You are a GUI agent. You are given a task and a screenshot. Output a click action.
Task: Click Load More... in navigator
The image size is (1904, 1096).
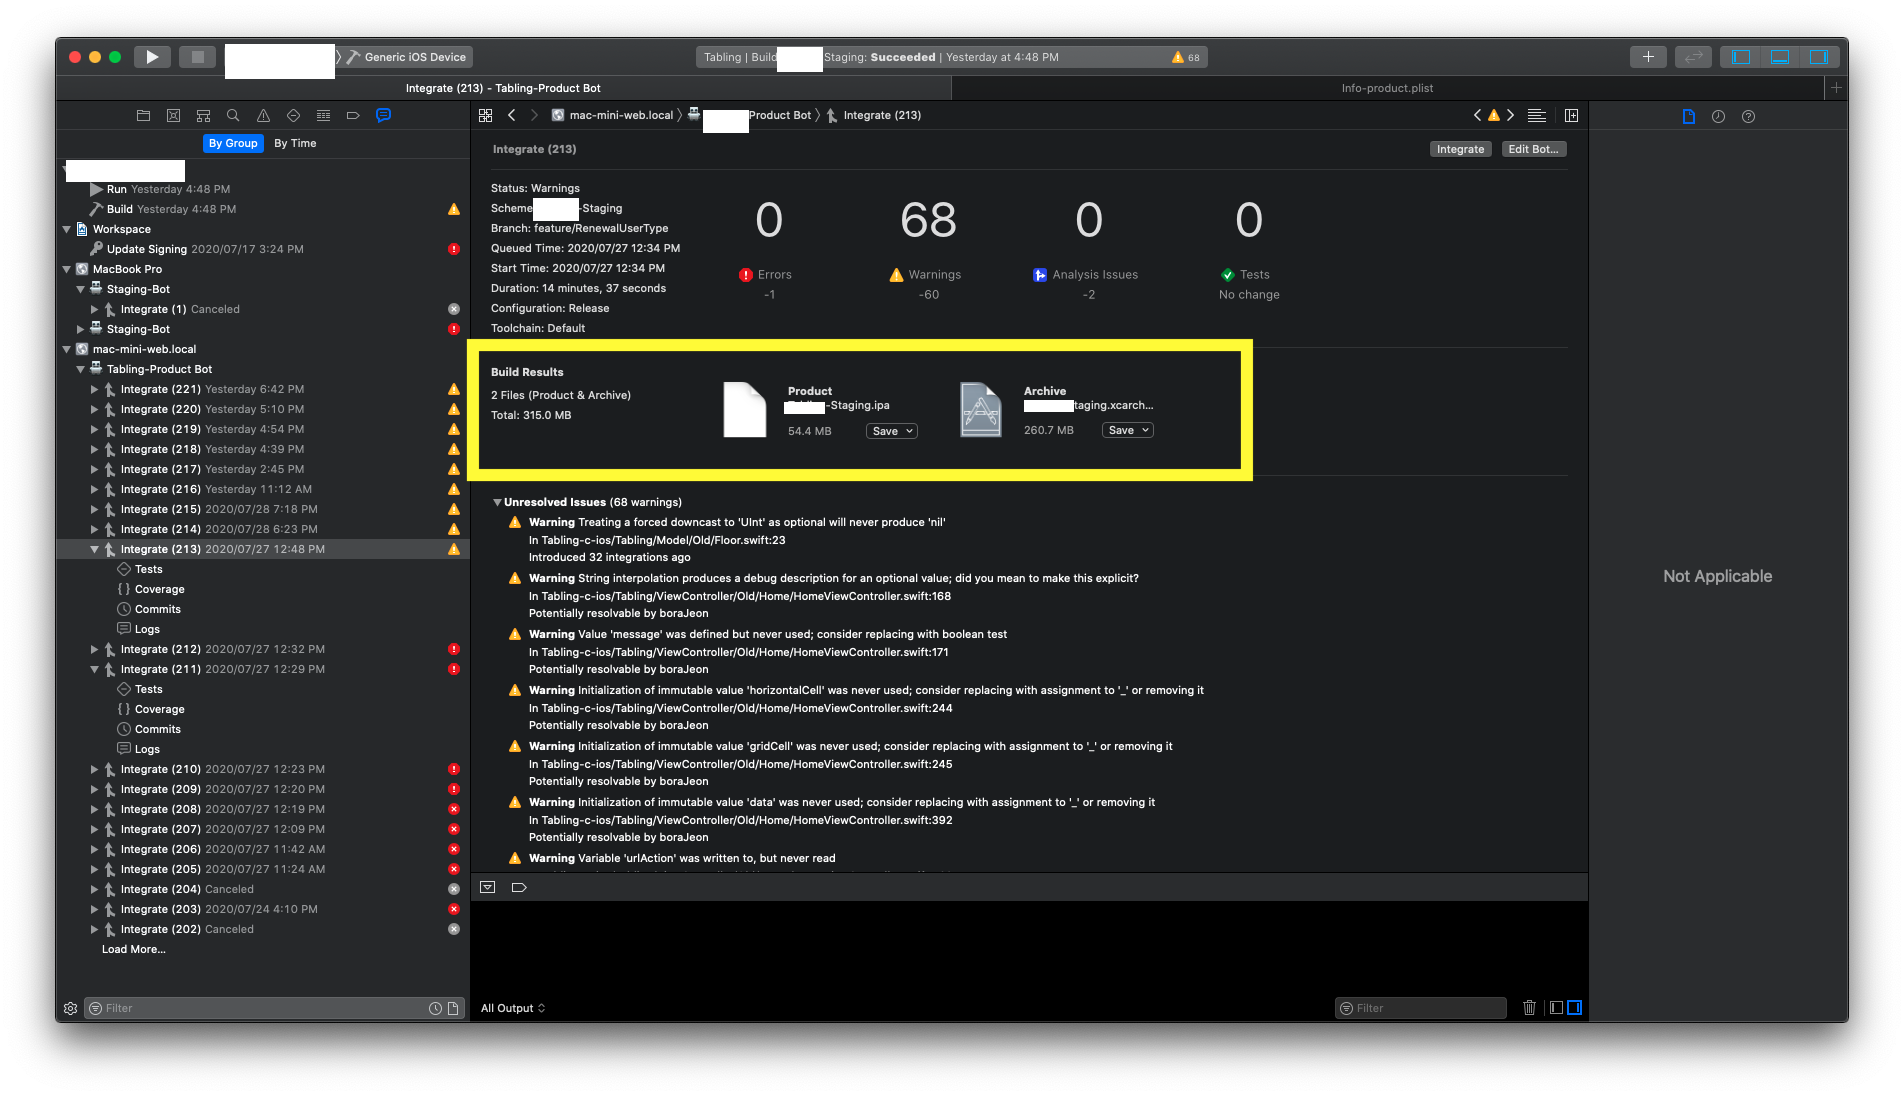134,949
